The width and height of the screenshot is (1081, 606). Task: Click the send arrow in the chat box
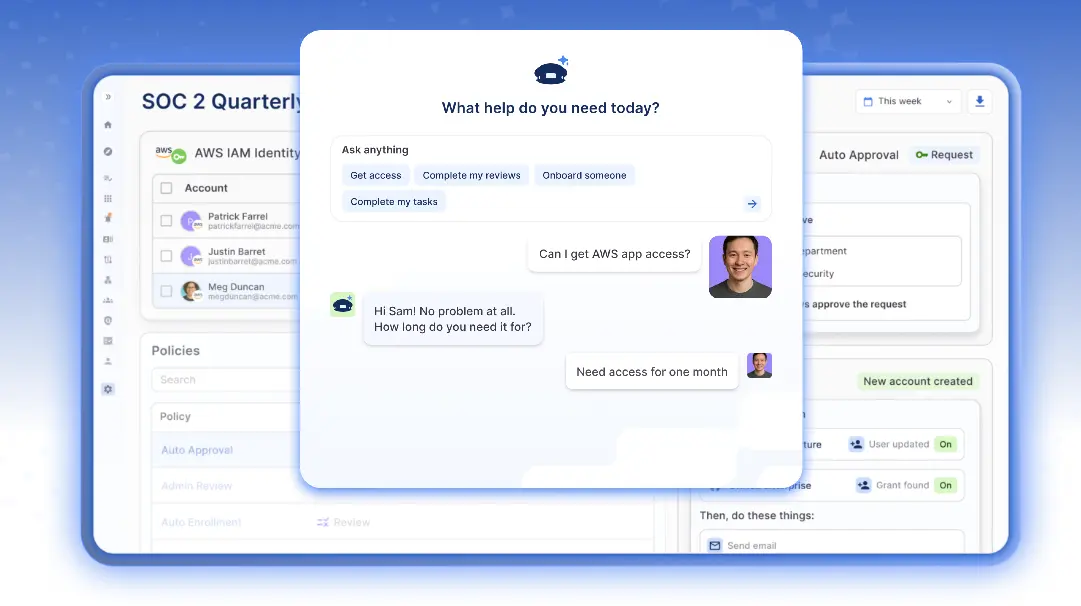752,204
